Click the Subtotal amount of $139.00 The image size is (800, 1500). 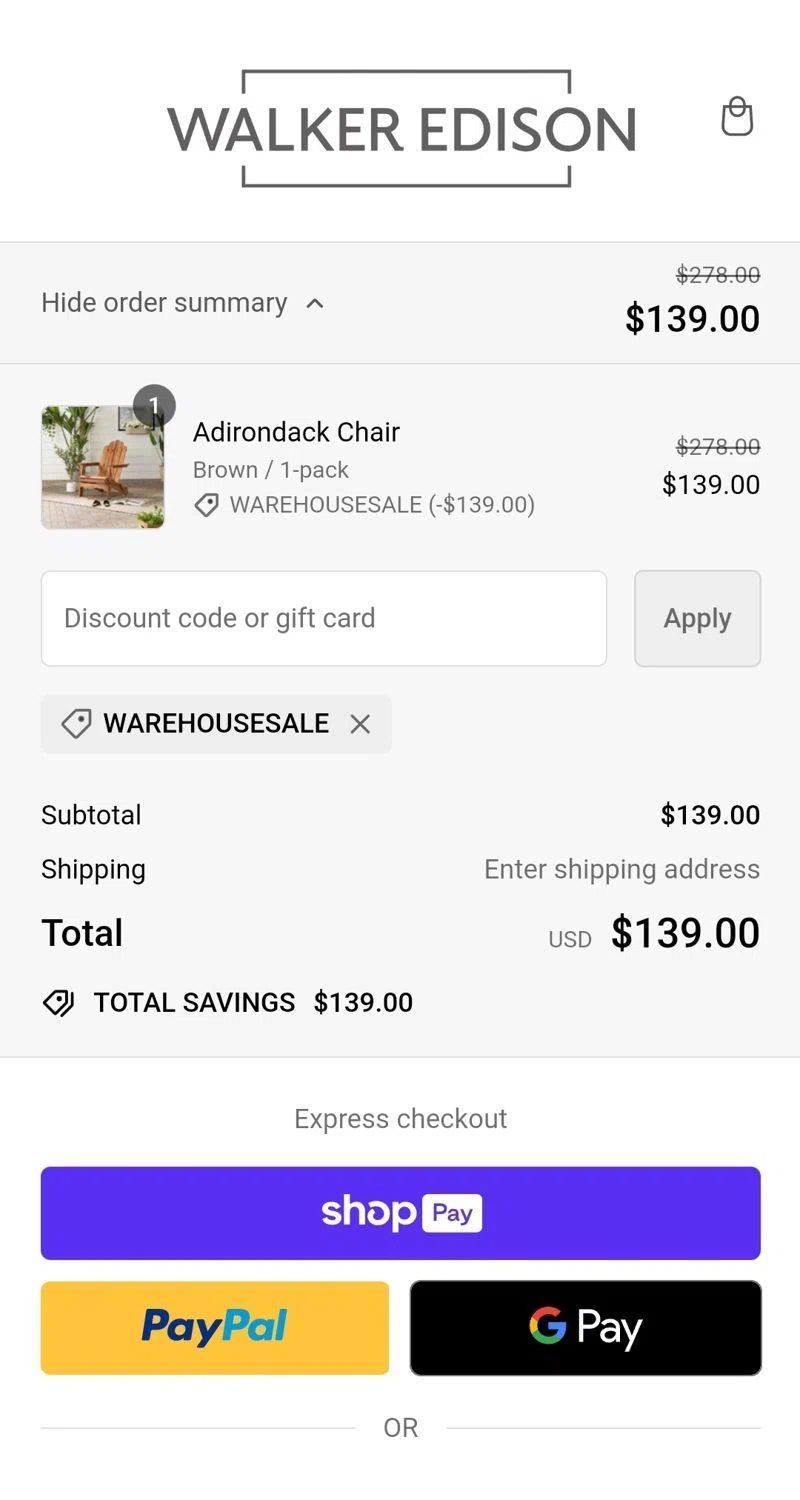710,815
